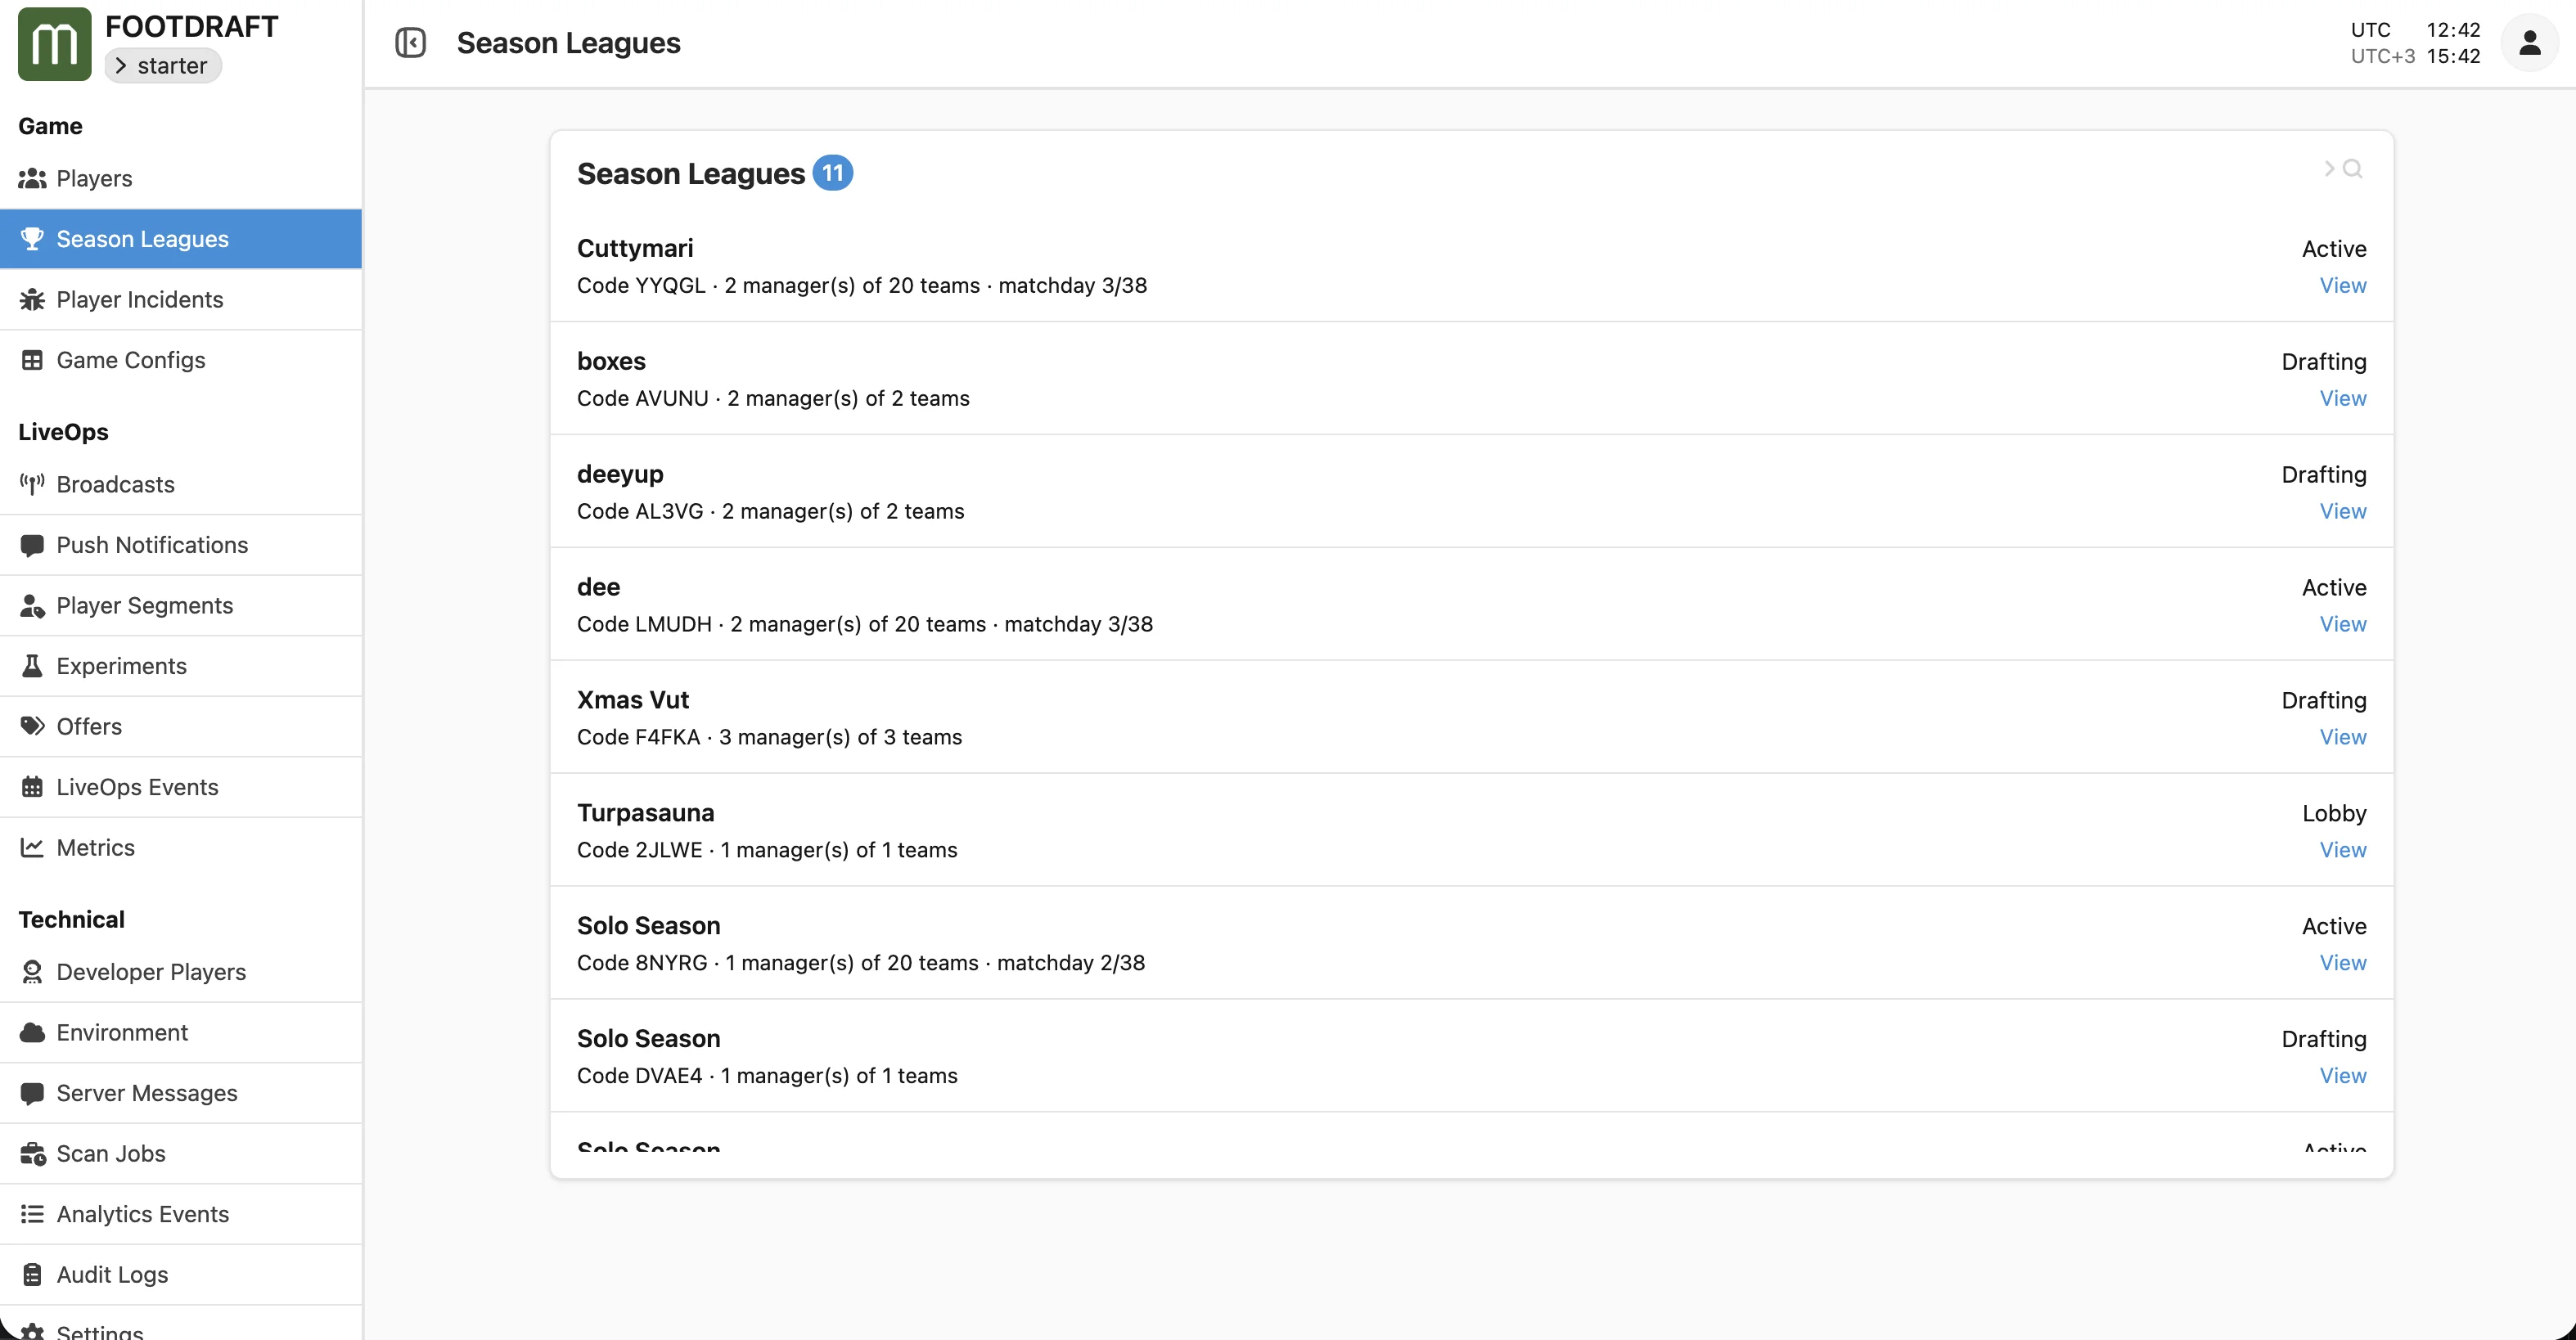Open LiveOps Events page

[x=181, y=787]
